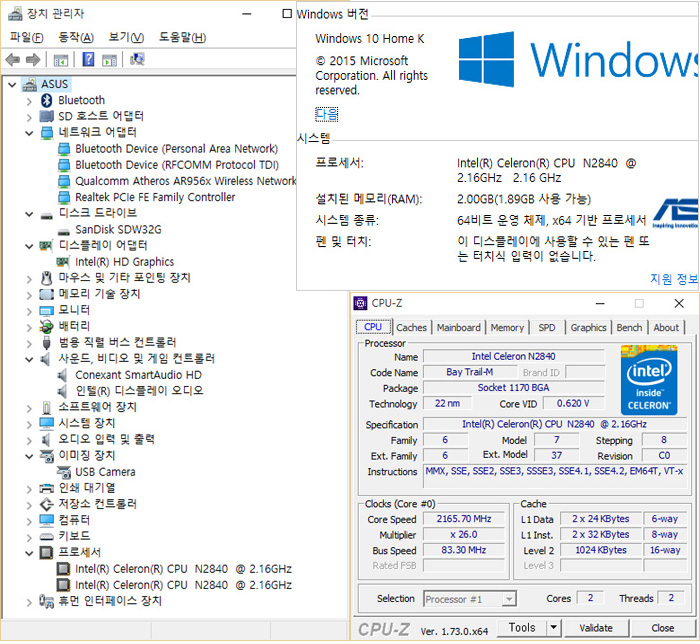
Task: Click the 다음 link under Windows version
Action: click(x=327, y=114)
